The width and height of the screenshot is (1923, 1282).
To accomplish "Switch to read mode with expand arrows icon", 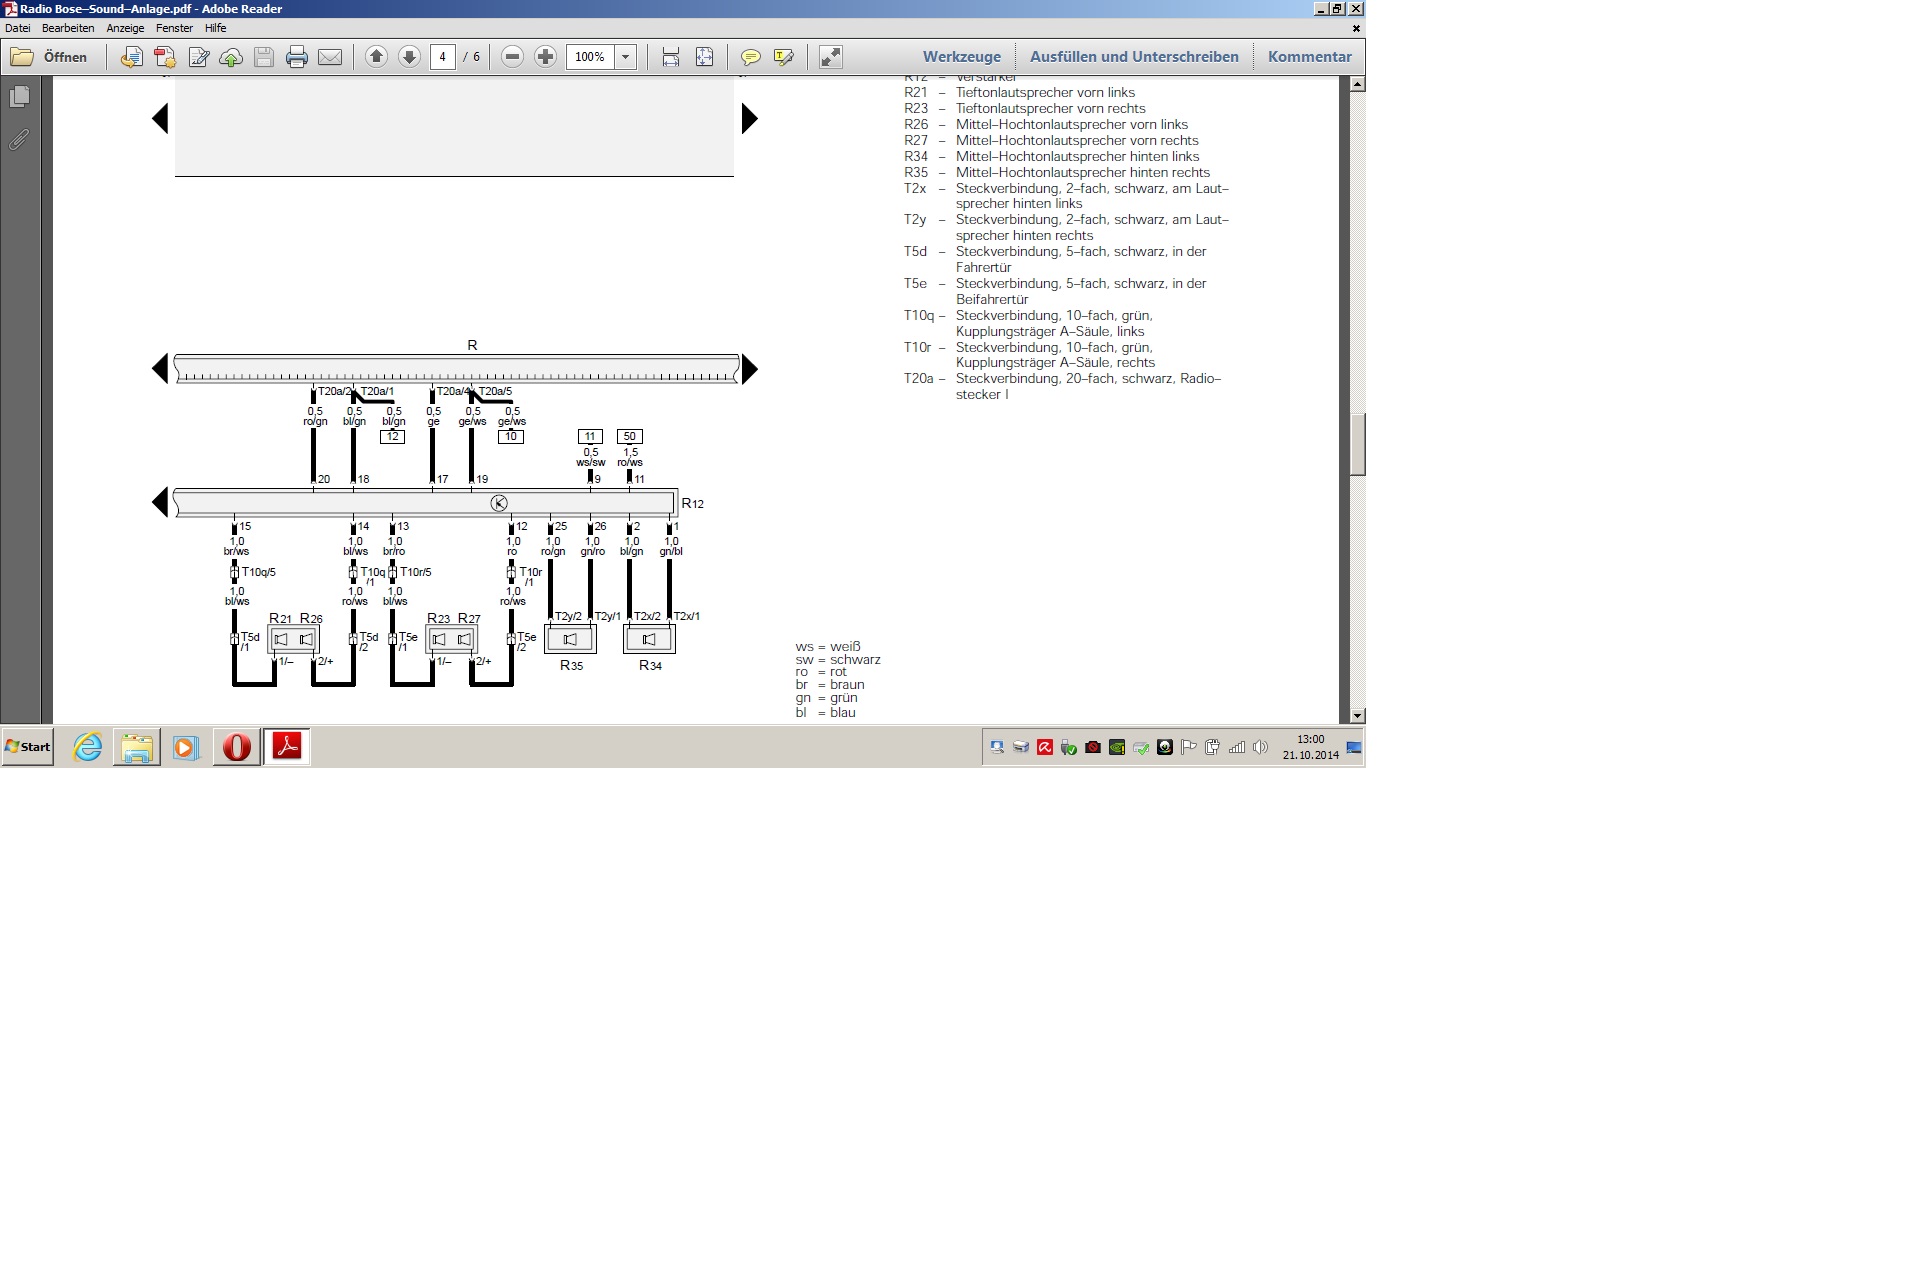I will coord(830,57).
